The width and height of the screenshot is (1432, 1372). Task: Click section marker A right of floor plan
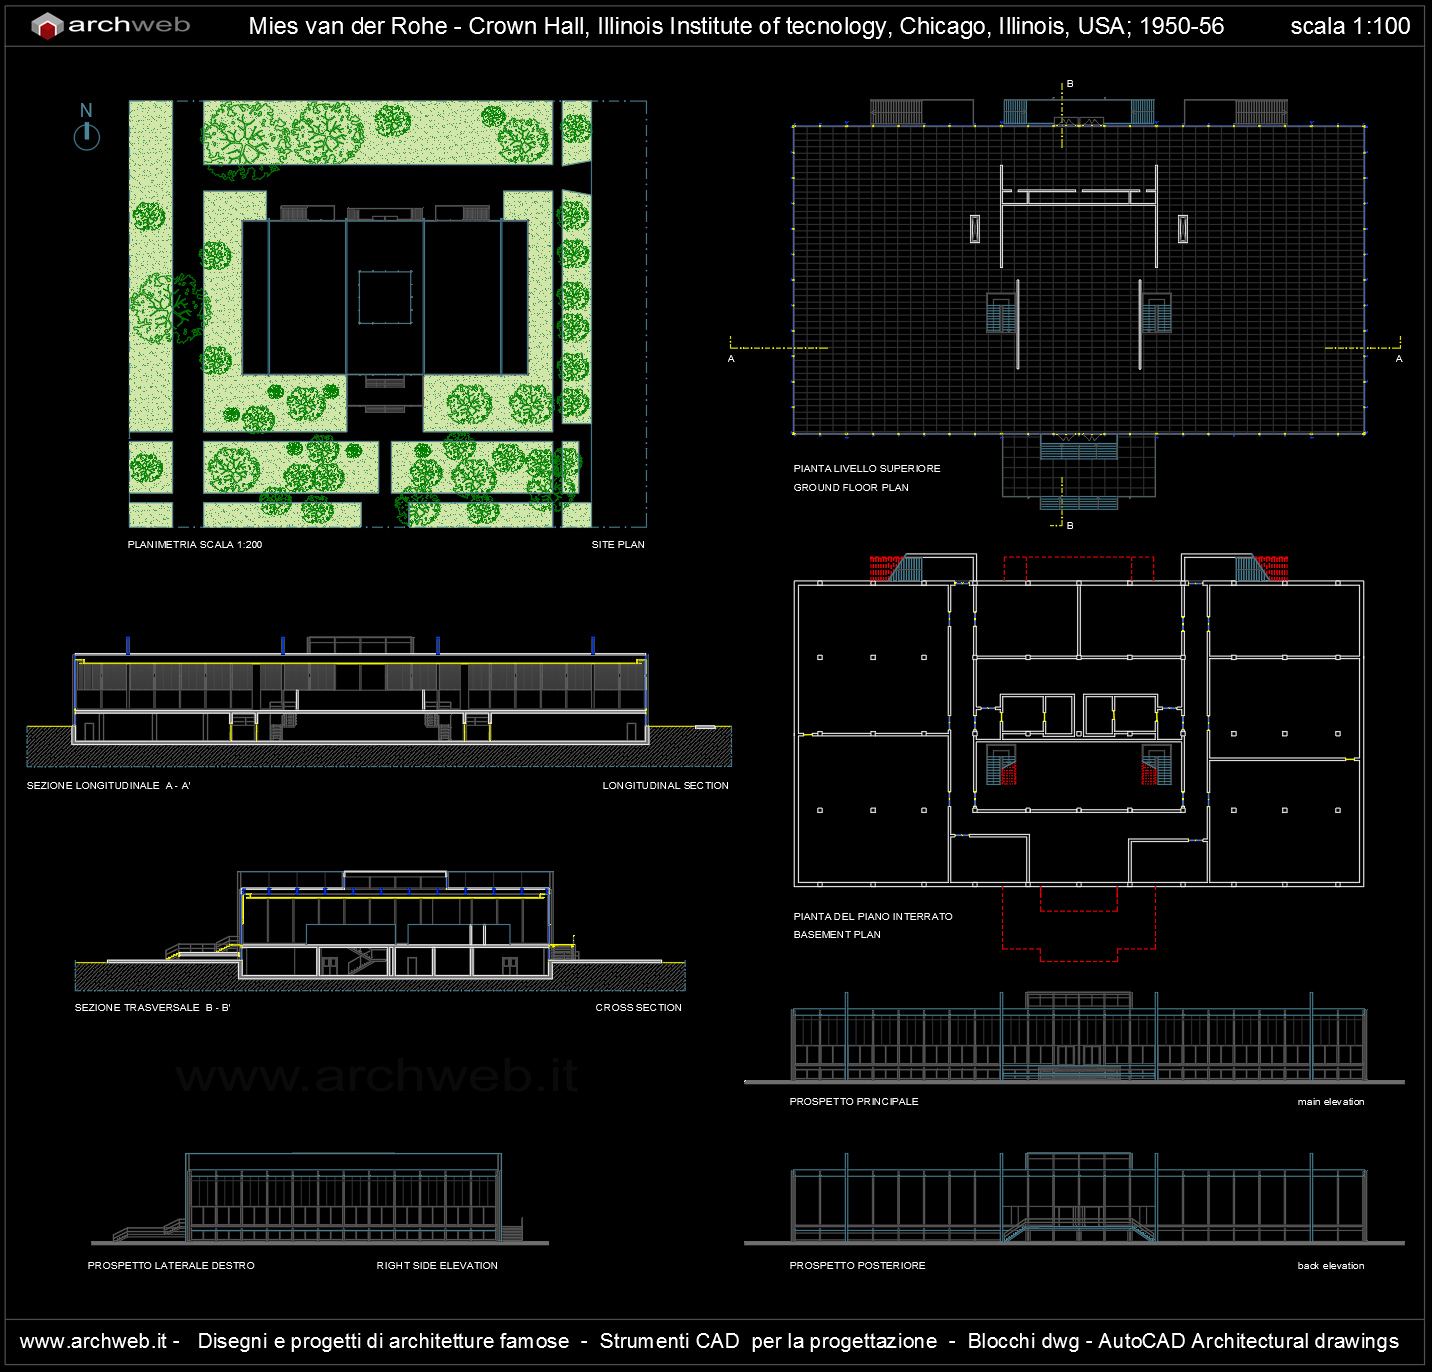[x=1399, y=359]
